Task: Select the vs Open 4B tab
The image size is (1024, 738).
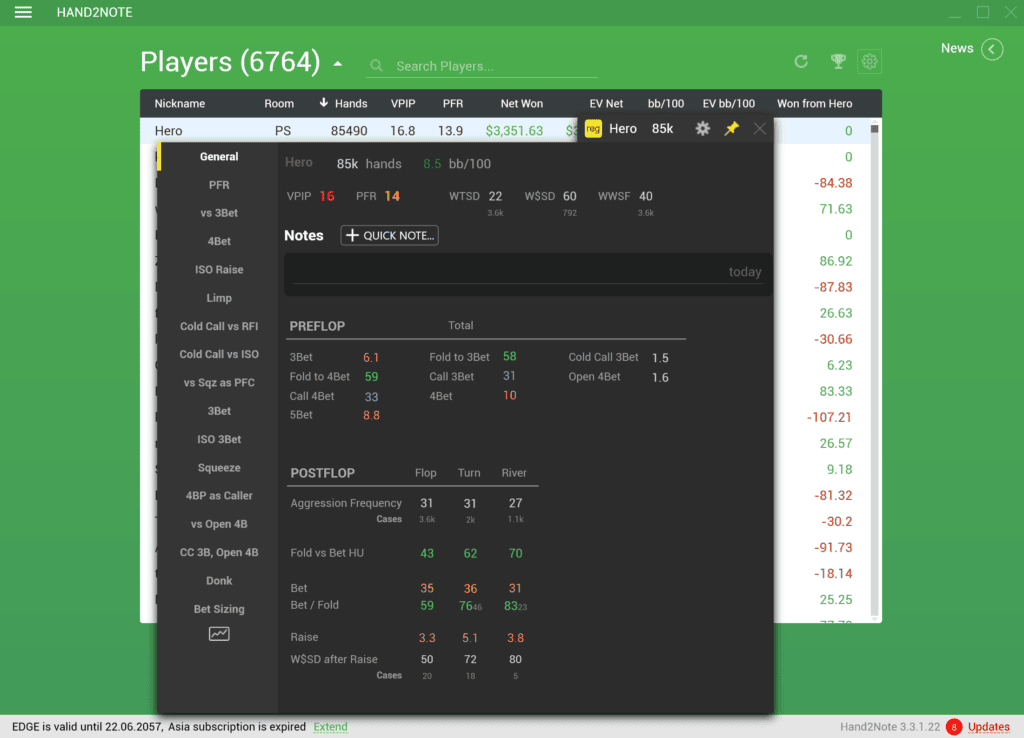Action: (x=219, y=524)
